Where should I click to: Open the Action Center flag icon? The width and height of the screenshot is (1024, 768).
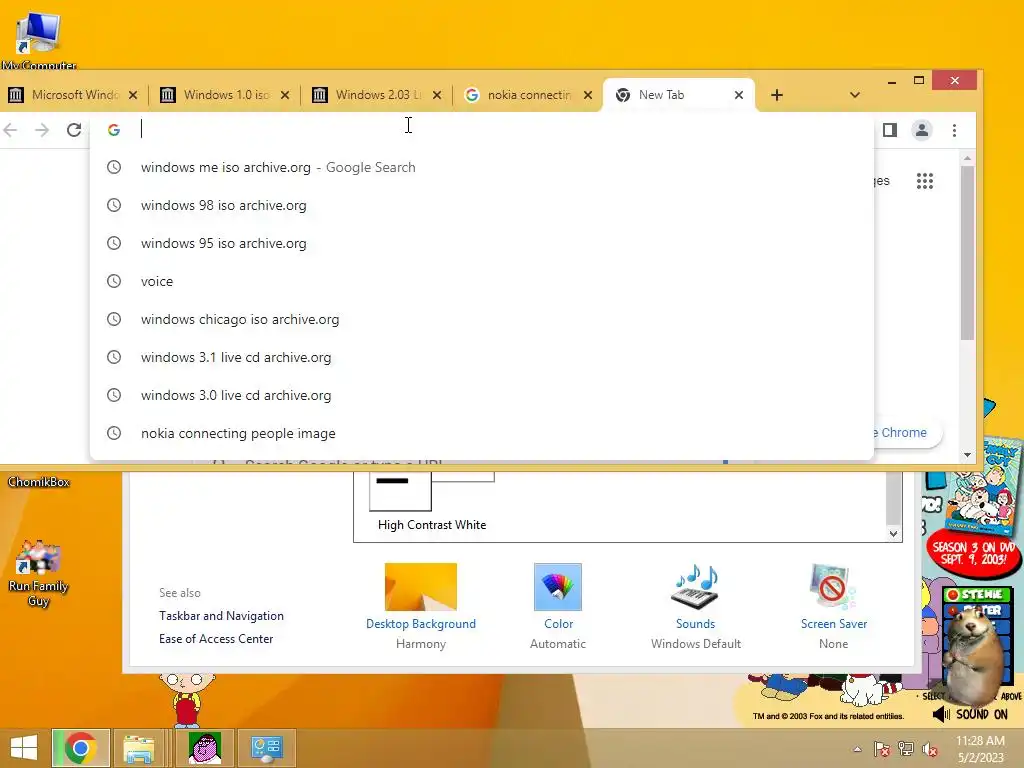tap(881, 749)
